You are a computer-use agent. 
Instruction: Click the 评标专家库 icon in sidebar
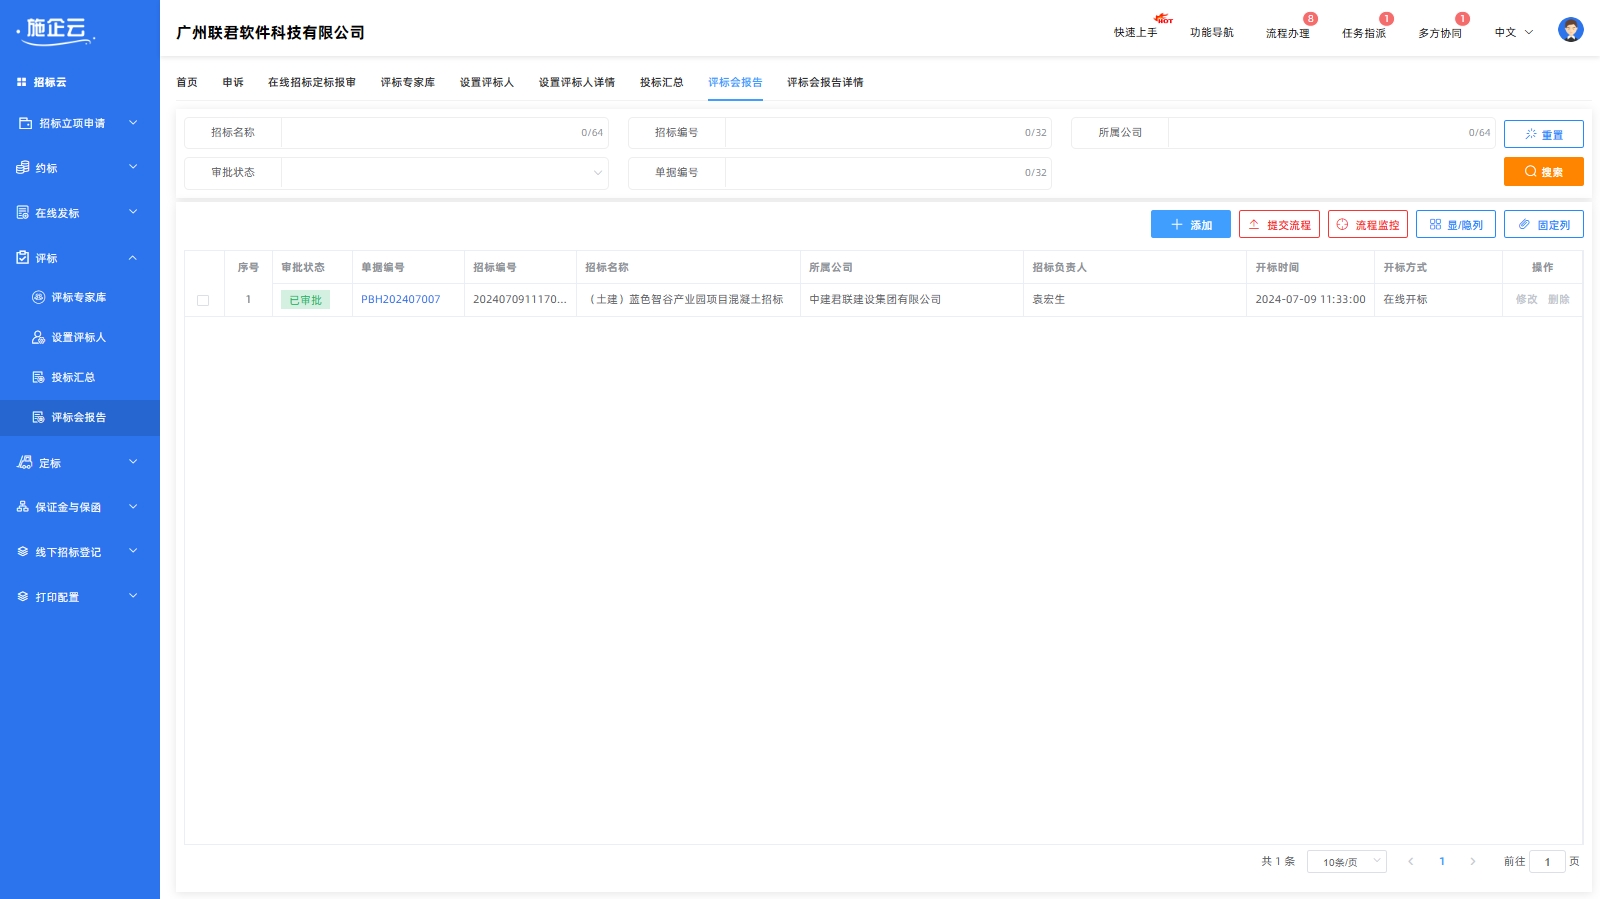[x=38, y=297]
